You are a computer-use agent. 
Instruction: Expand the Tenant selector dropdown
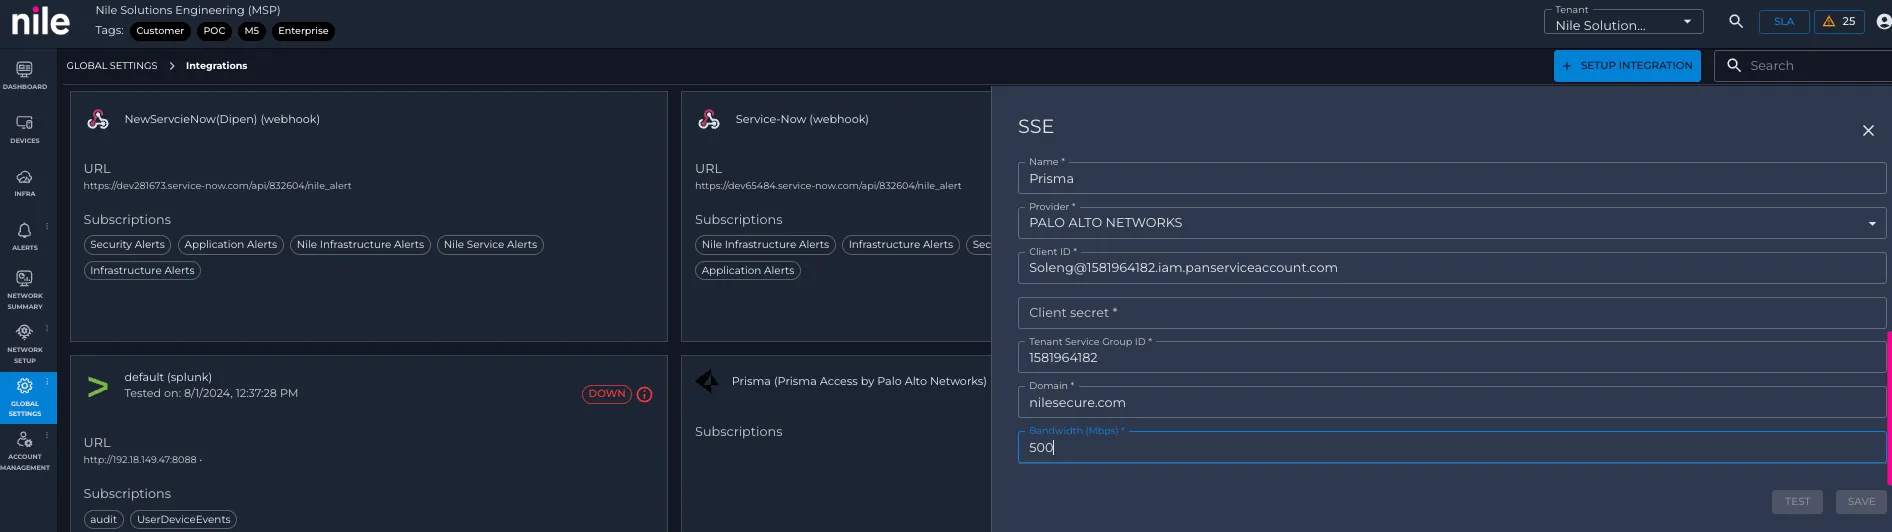[x=1624, y=22]
